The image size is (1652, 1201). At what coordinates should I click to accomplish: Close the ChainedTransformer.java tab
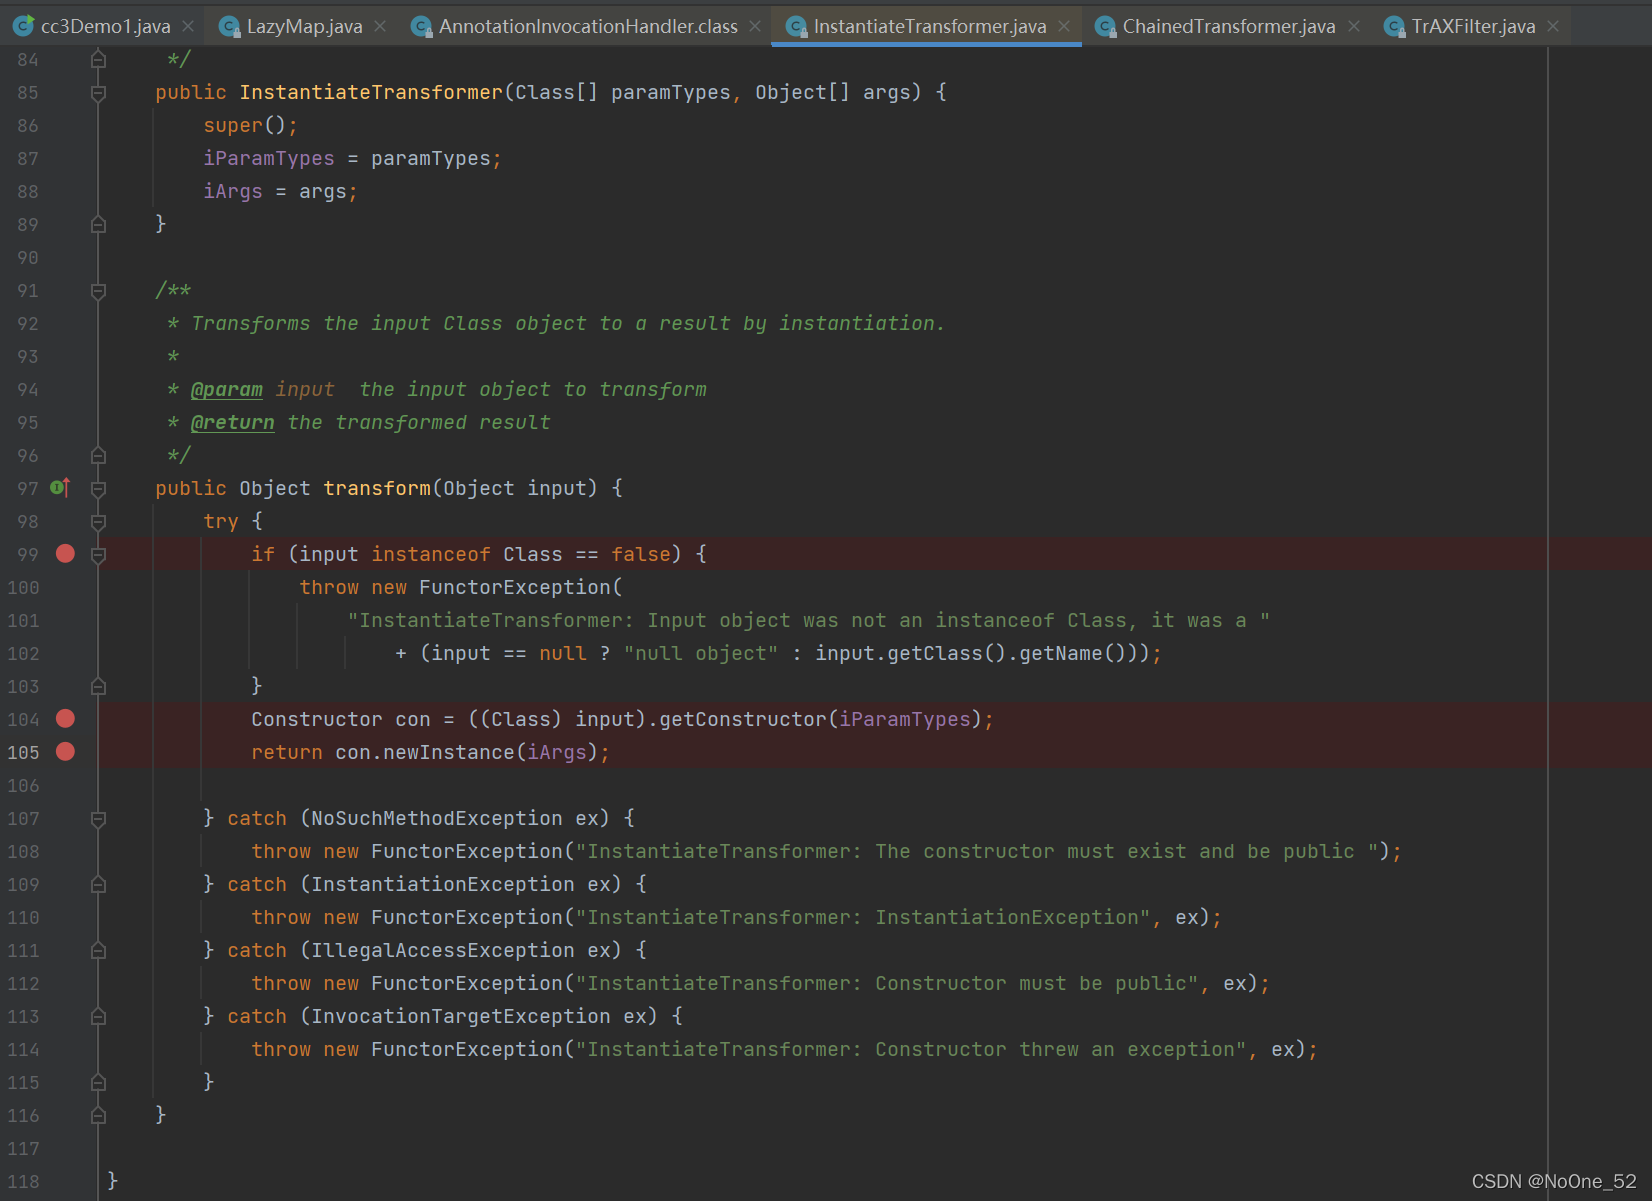point(1354,26)
